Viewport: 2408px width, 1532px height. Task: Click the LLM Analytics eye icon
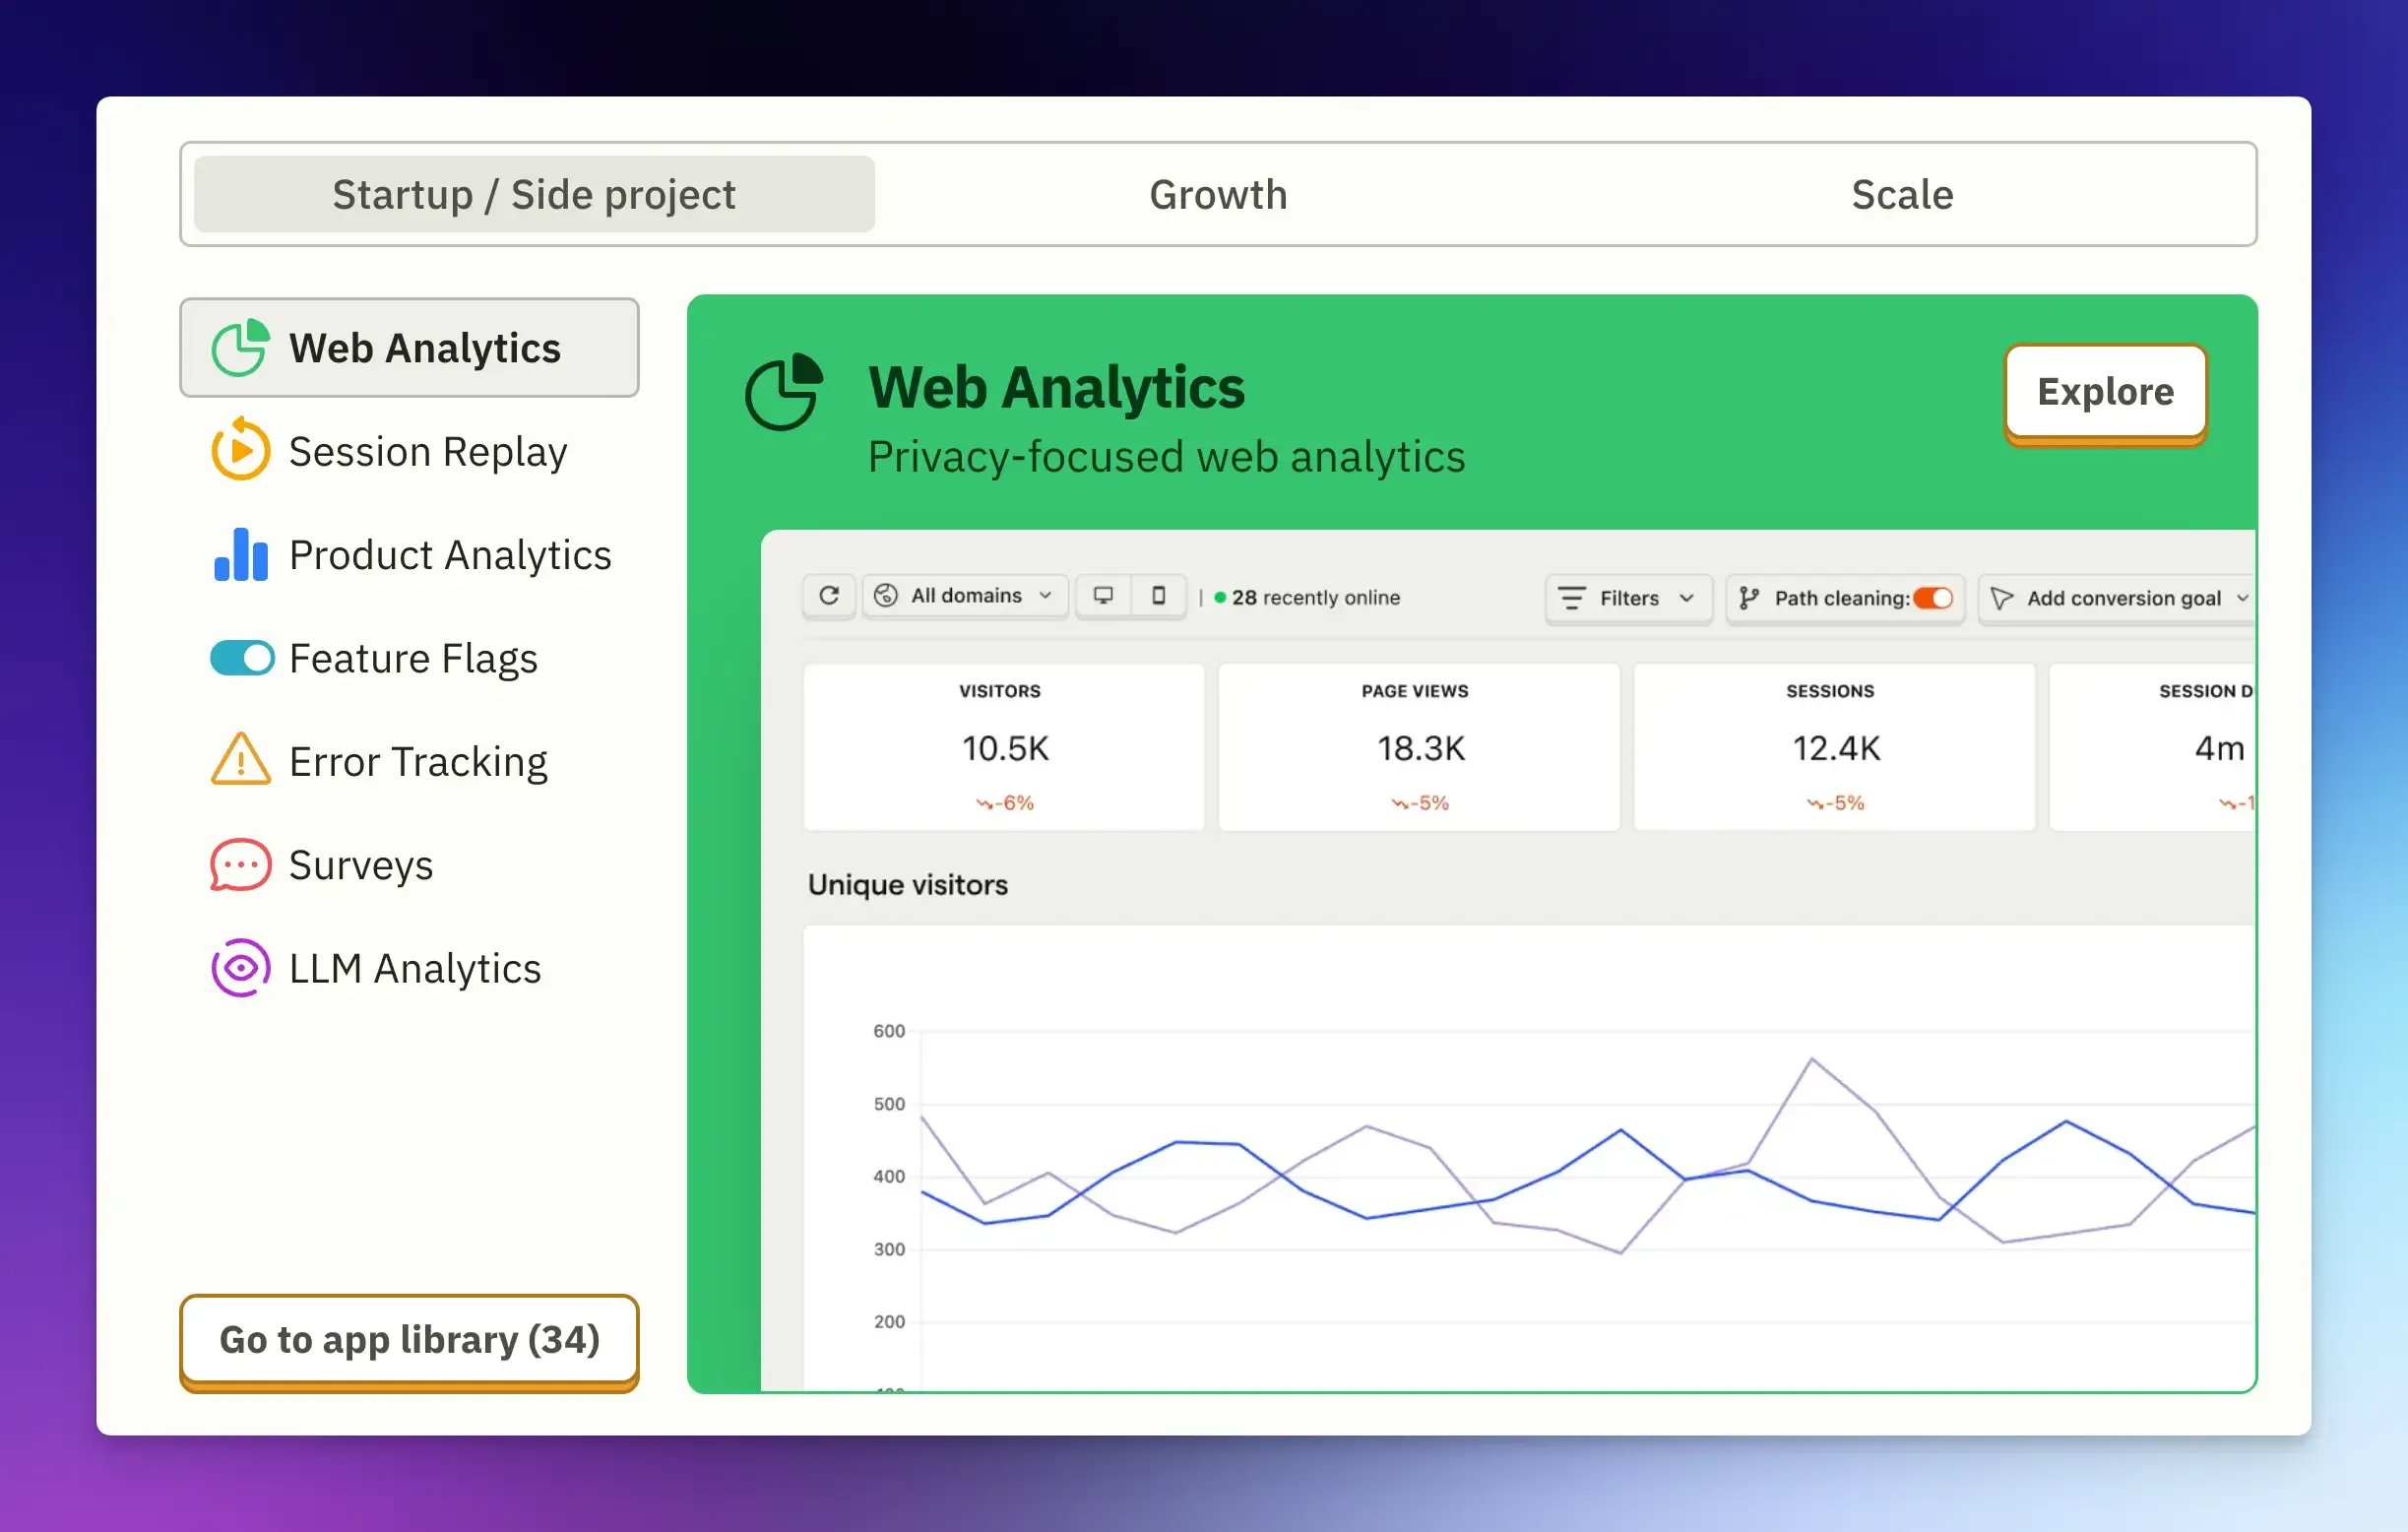click(240, 968)
